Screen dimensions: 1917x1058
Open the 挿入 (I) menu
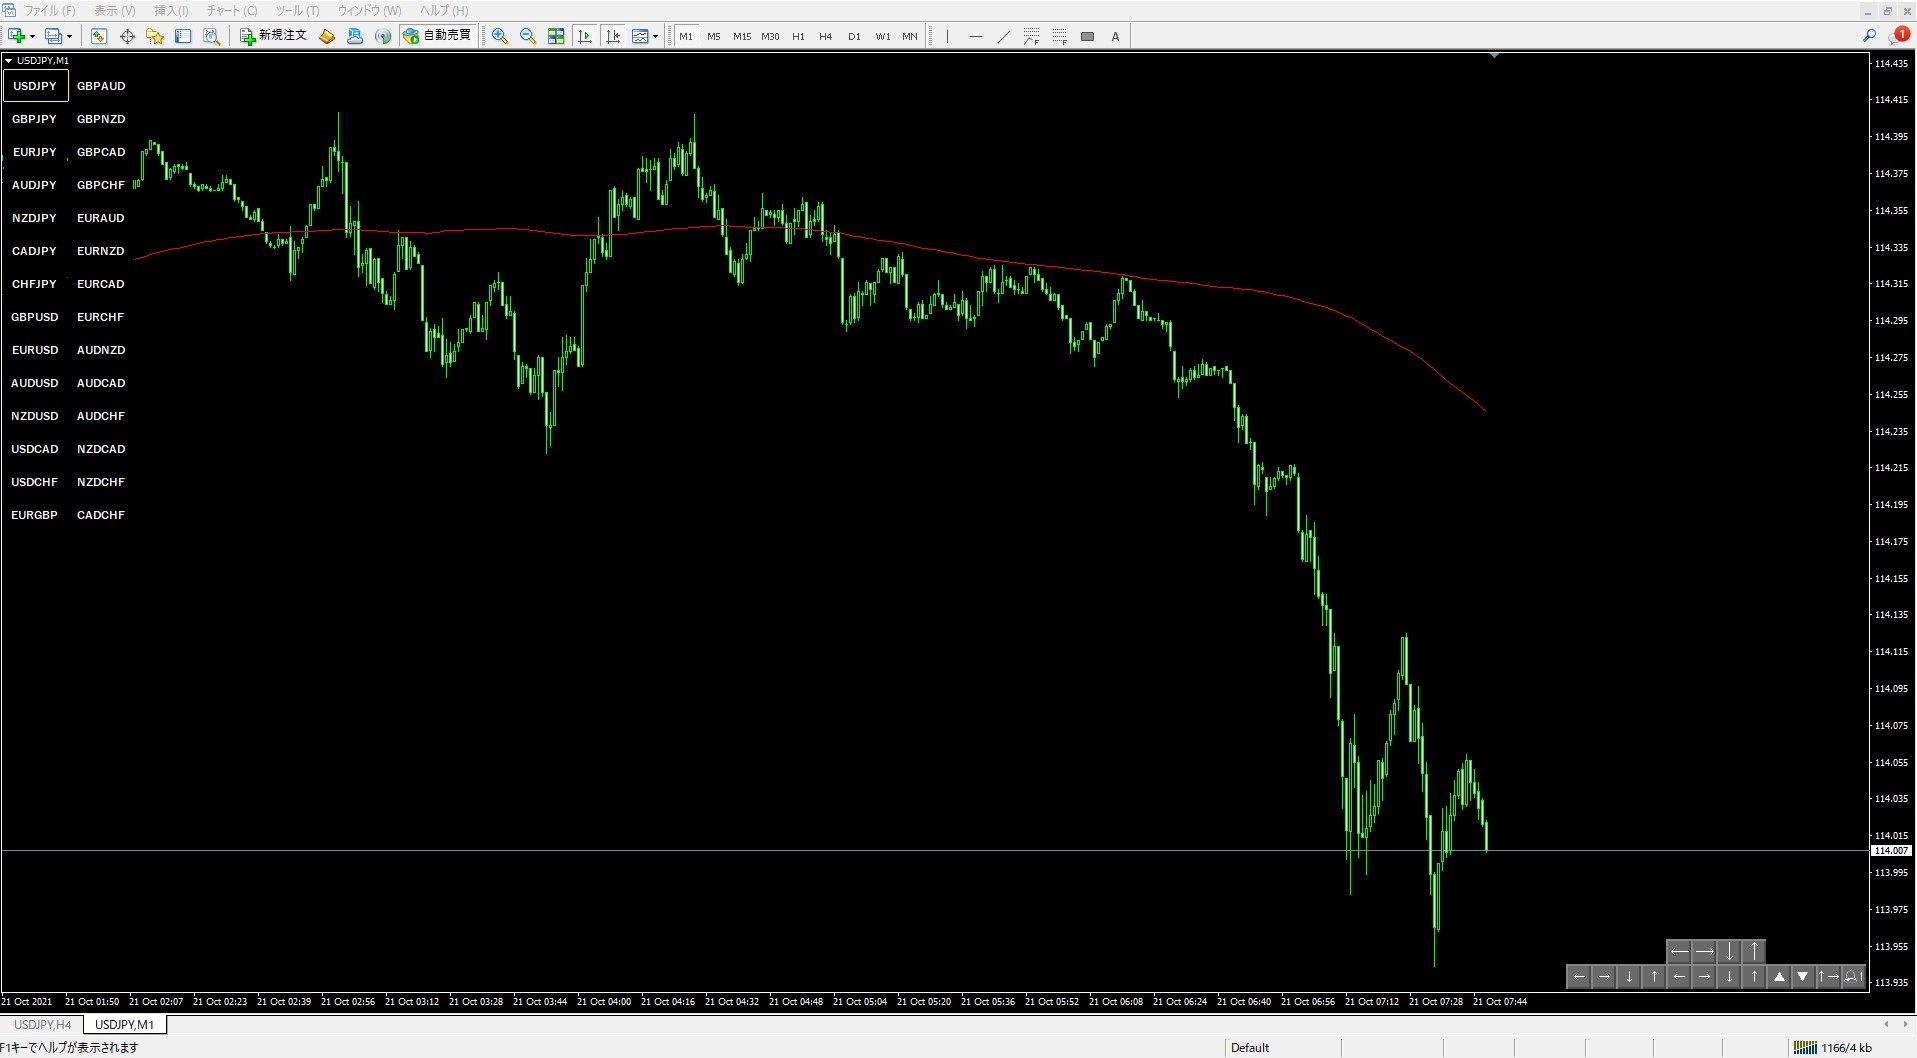click(171, 11)
